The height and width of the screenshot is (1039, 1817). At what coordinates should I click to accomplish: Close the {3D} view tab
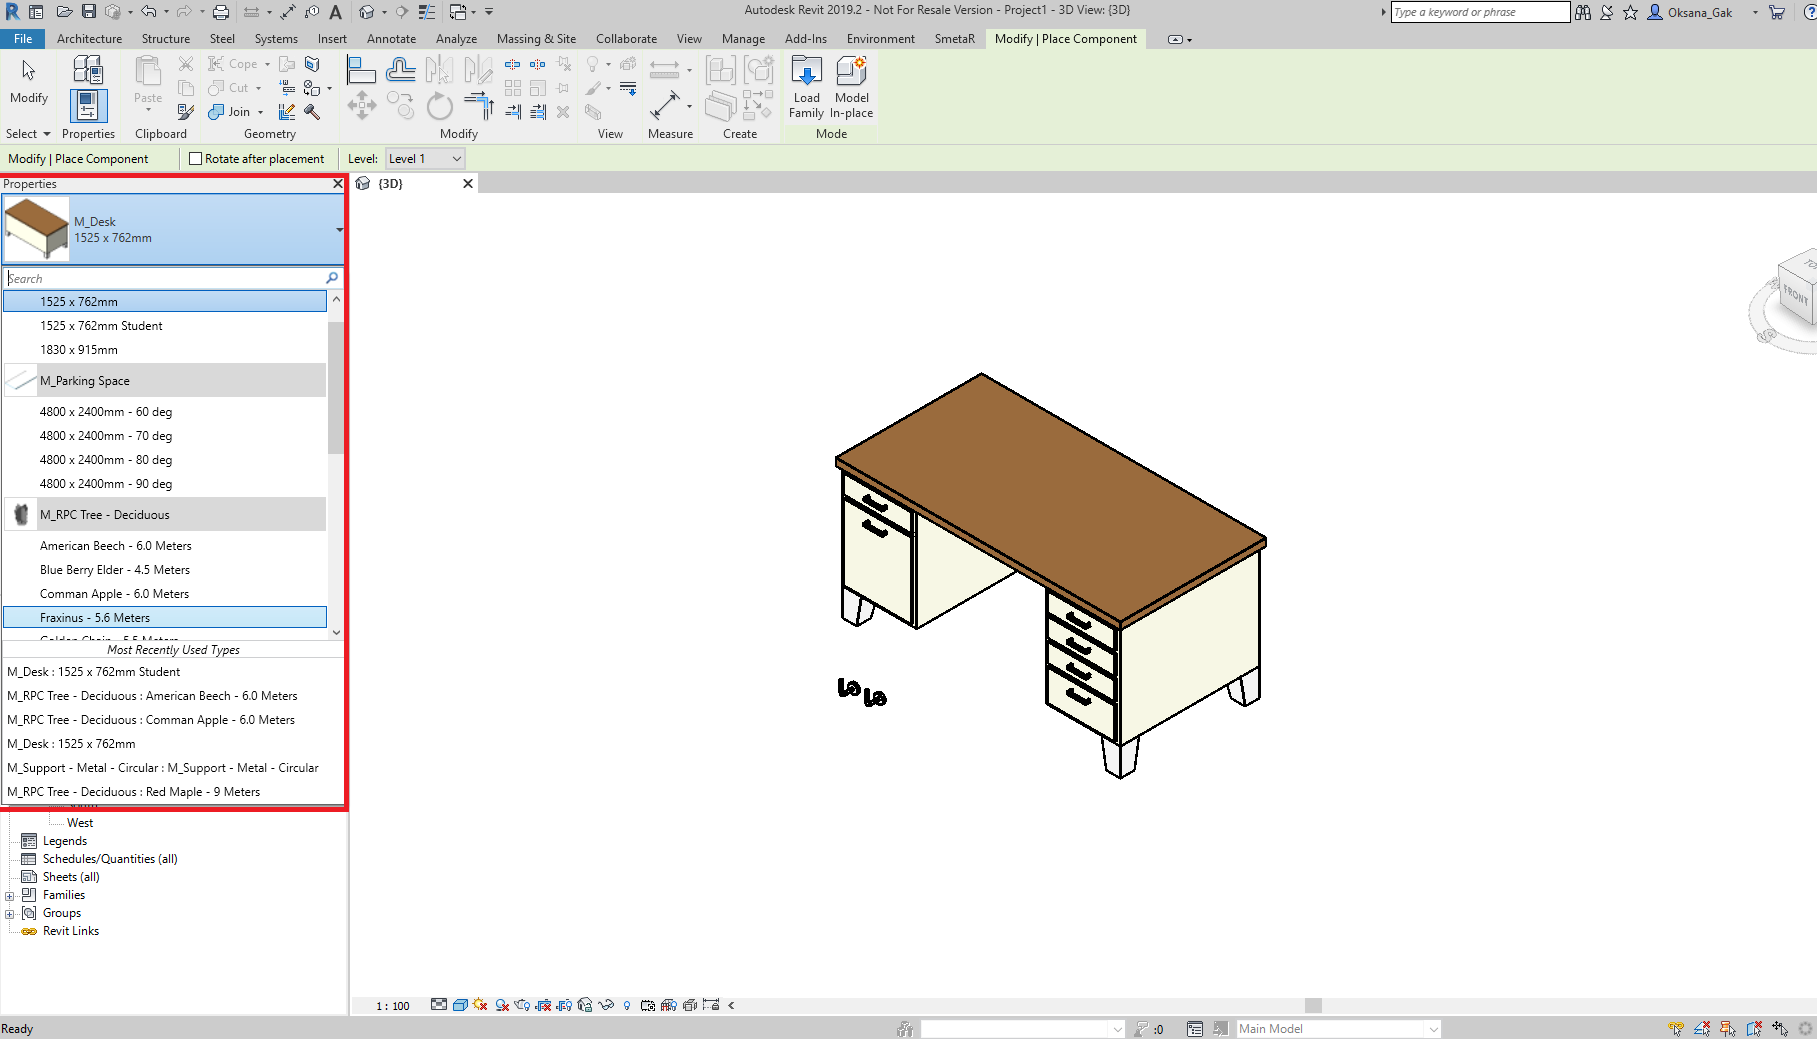coord(467,184)
